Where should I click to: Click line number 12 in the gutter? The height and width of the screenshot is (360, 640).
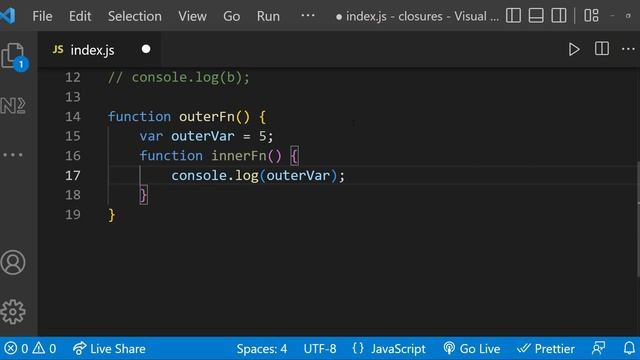[x=73, y=78]
